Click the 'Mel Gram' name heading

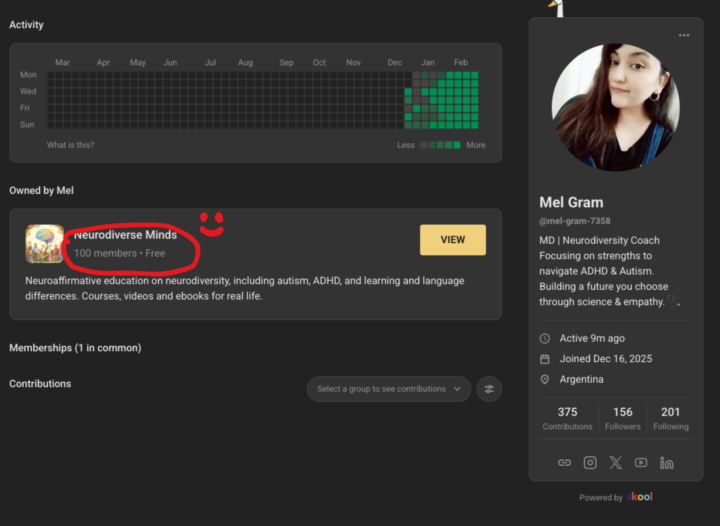click(x=571, y=202)
